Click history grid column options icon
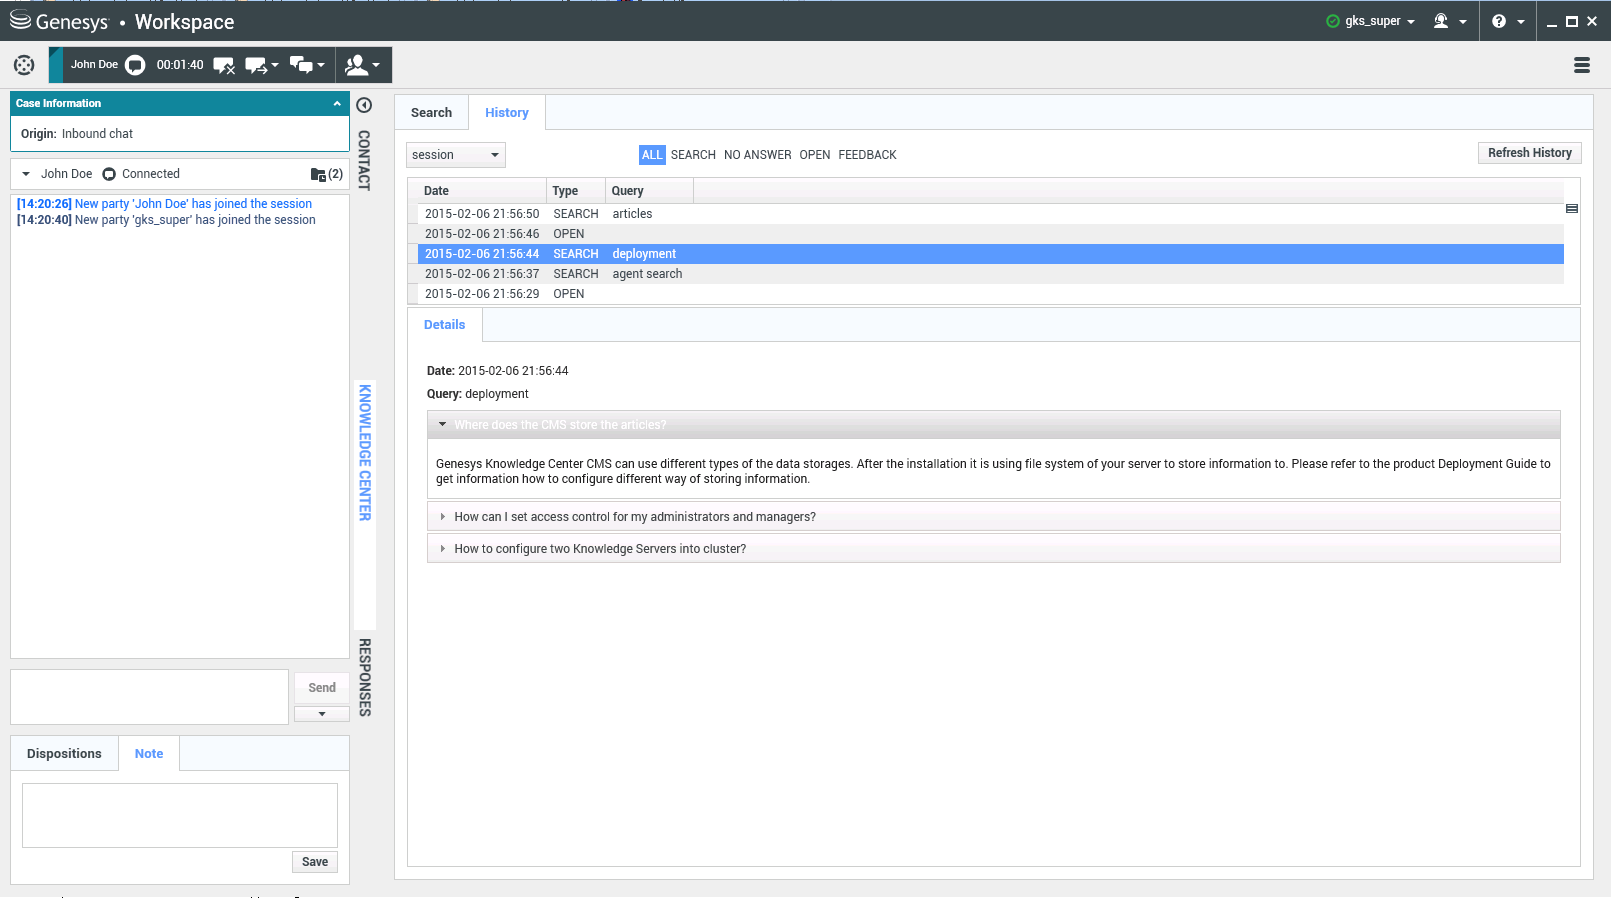Image resolution: width=1611 pixels, height=899 pixels. click(1572, 208)
